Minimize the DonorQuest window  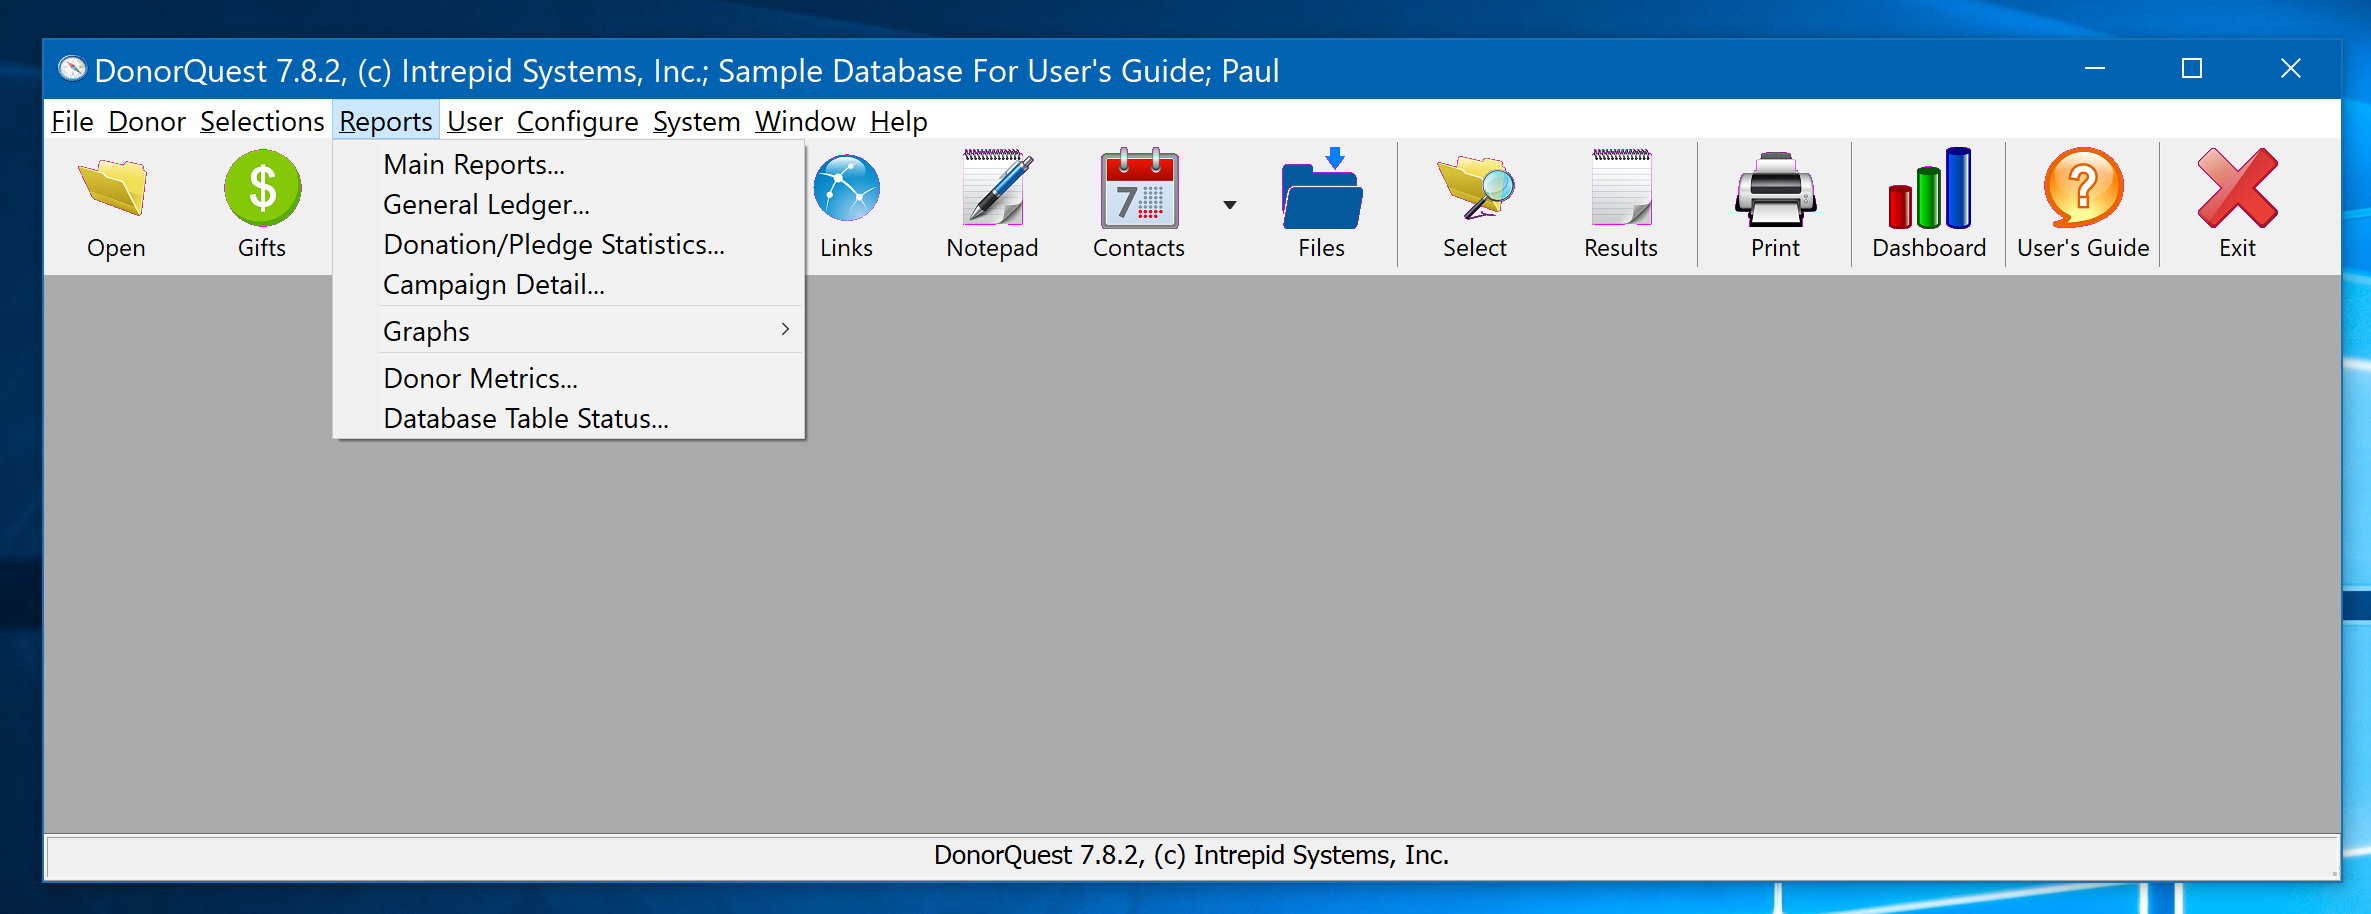(x=2095, y=68)
